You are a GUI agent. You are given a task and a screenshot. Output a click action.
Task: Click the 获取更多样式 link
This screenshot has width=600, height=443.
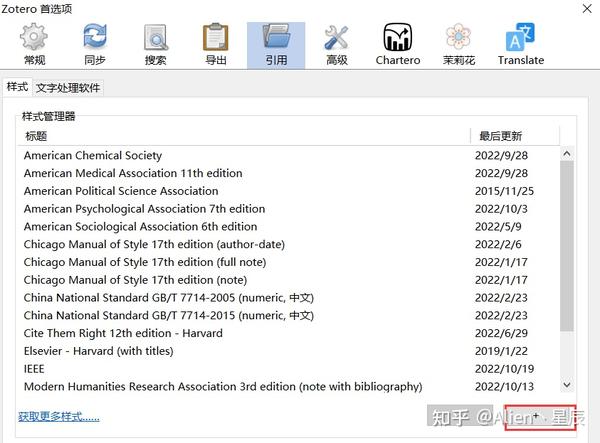(59, 416)
